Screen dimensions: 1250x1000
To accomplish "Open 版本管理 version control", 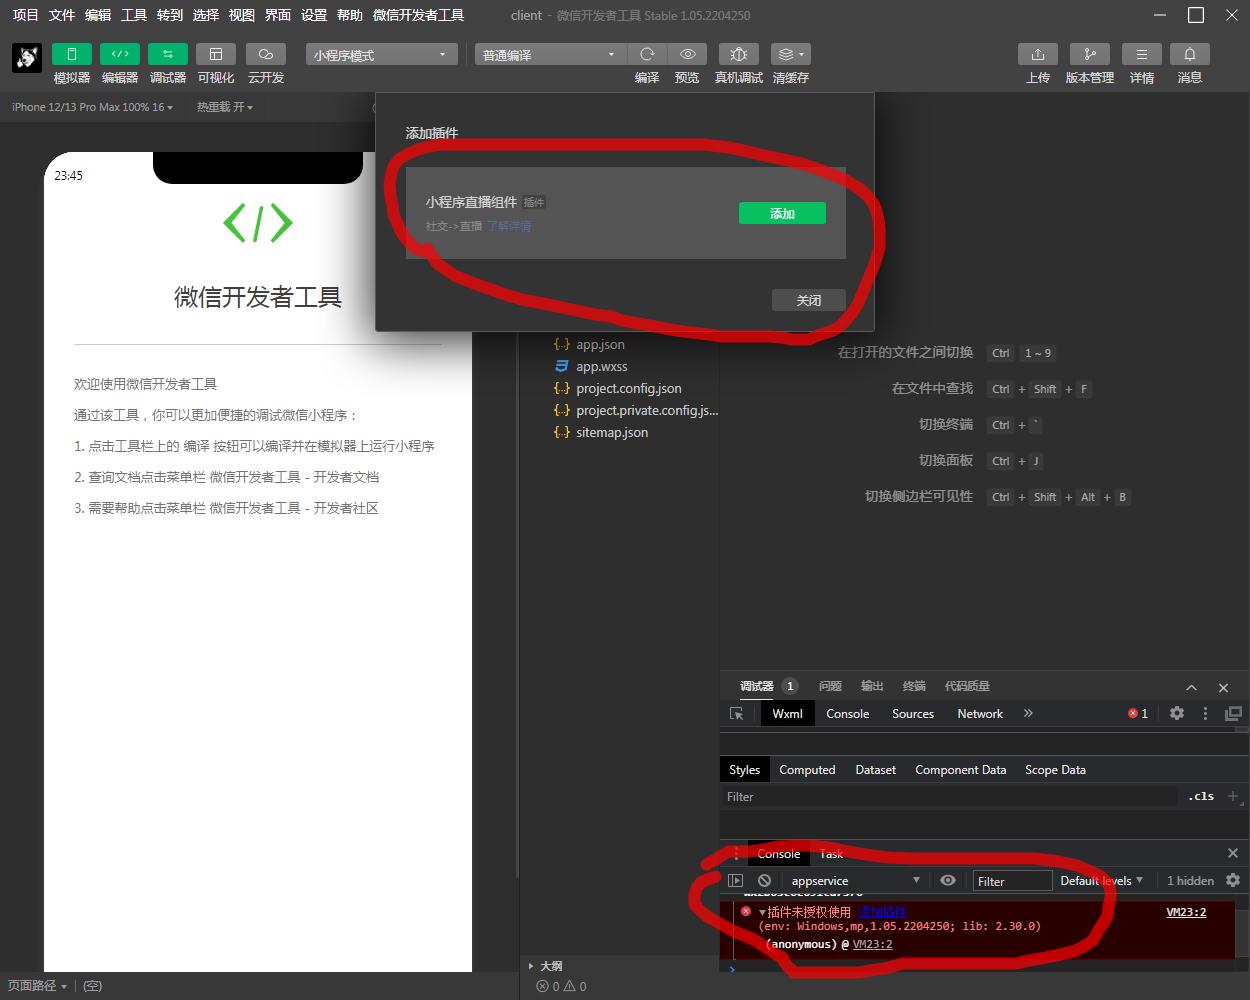I will [1090, 54].
